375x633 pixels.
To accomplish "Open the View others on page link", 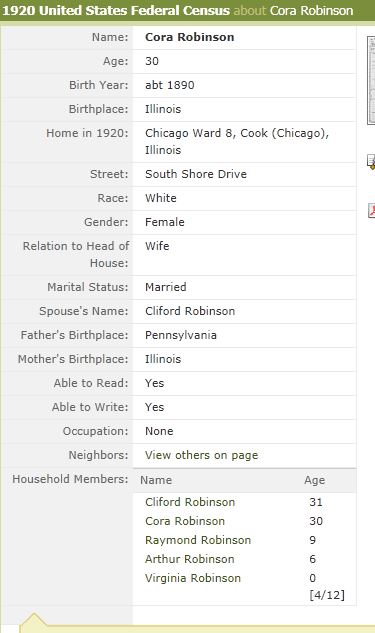I will tap(201, 455).
